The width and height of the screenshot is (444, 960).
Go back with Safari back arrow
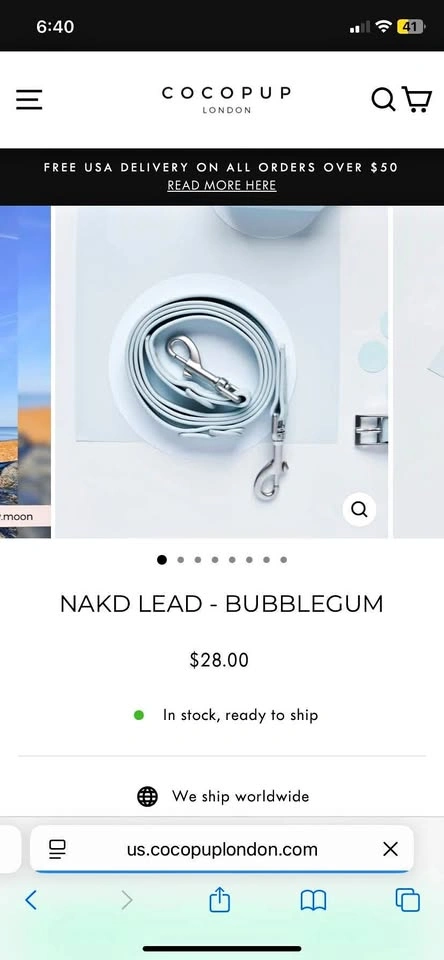point(31,900)
